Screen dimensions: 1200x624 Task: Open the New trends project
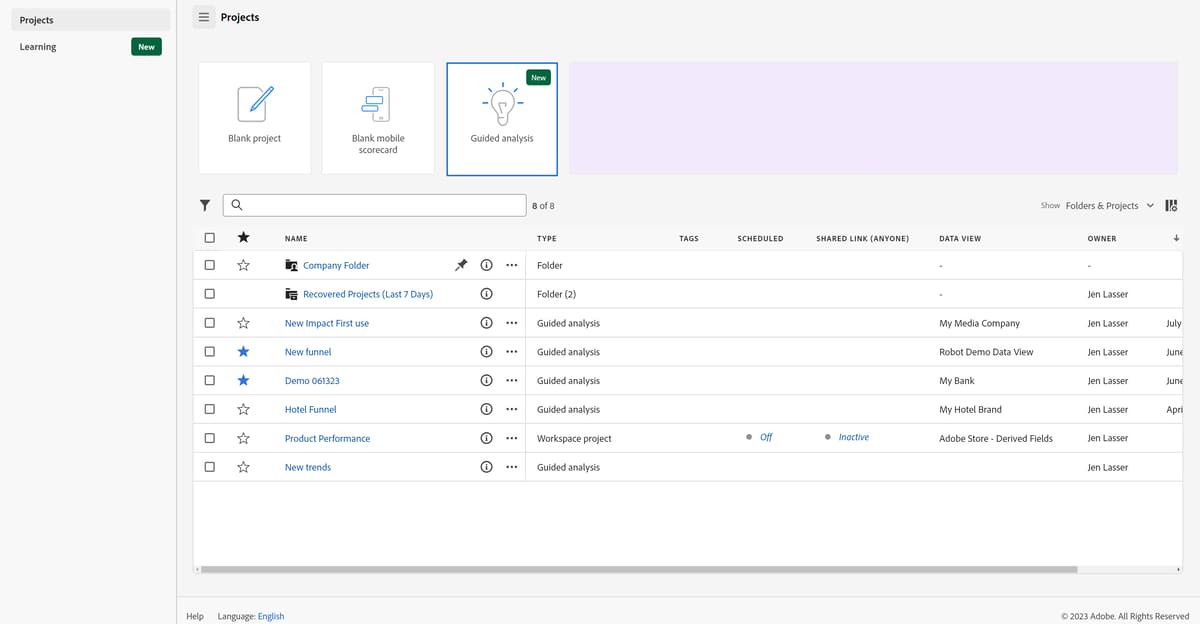307,466
